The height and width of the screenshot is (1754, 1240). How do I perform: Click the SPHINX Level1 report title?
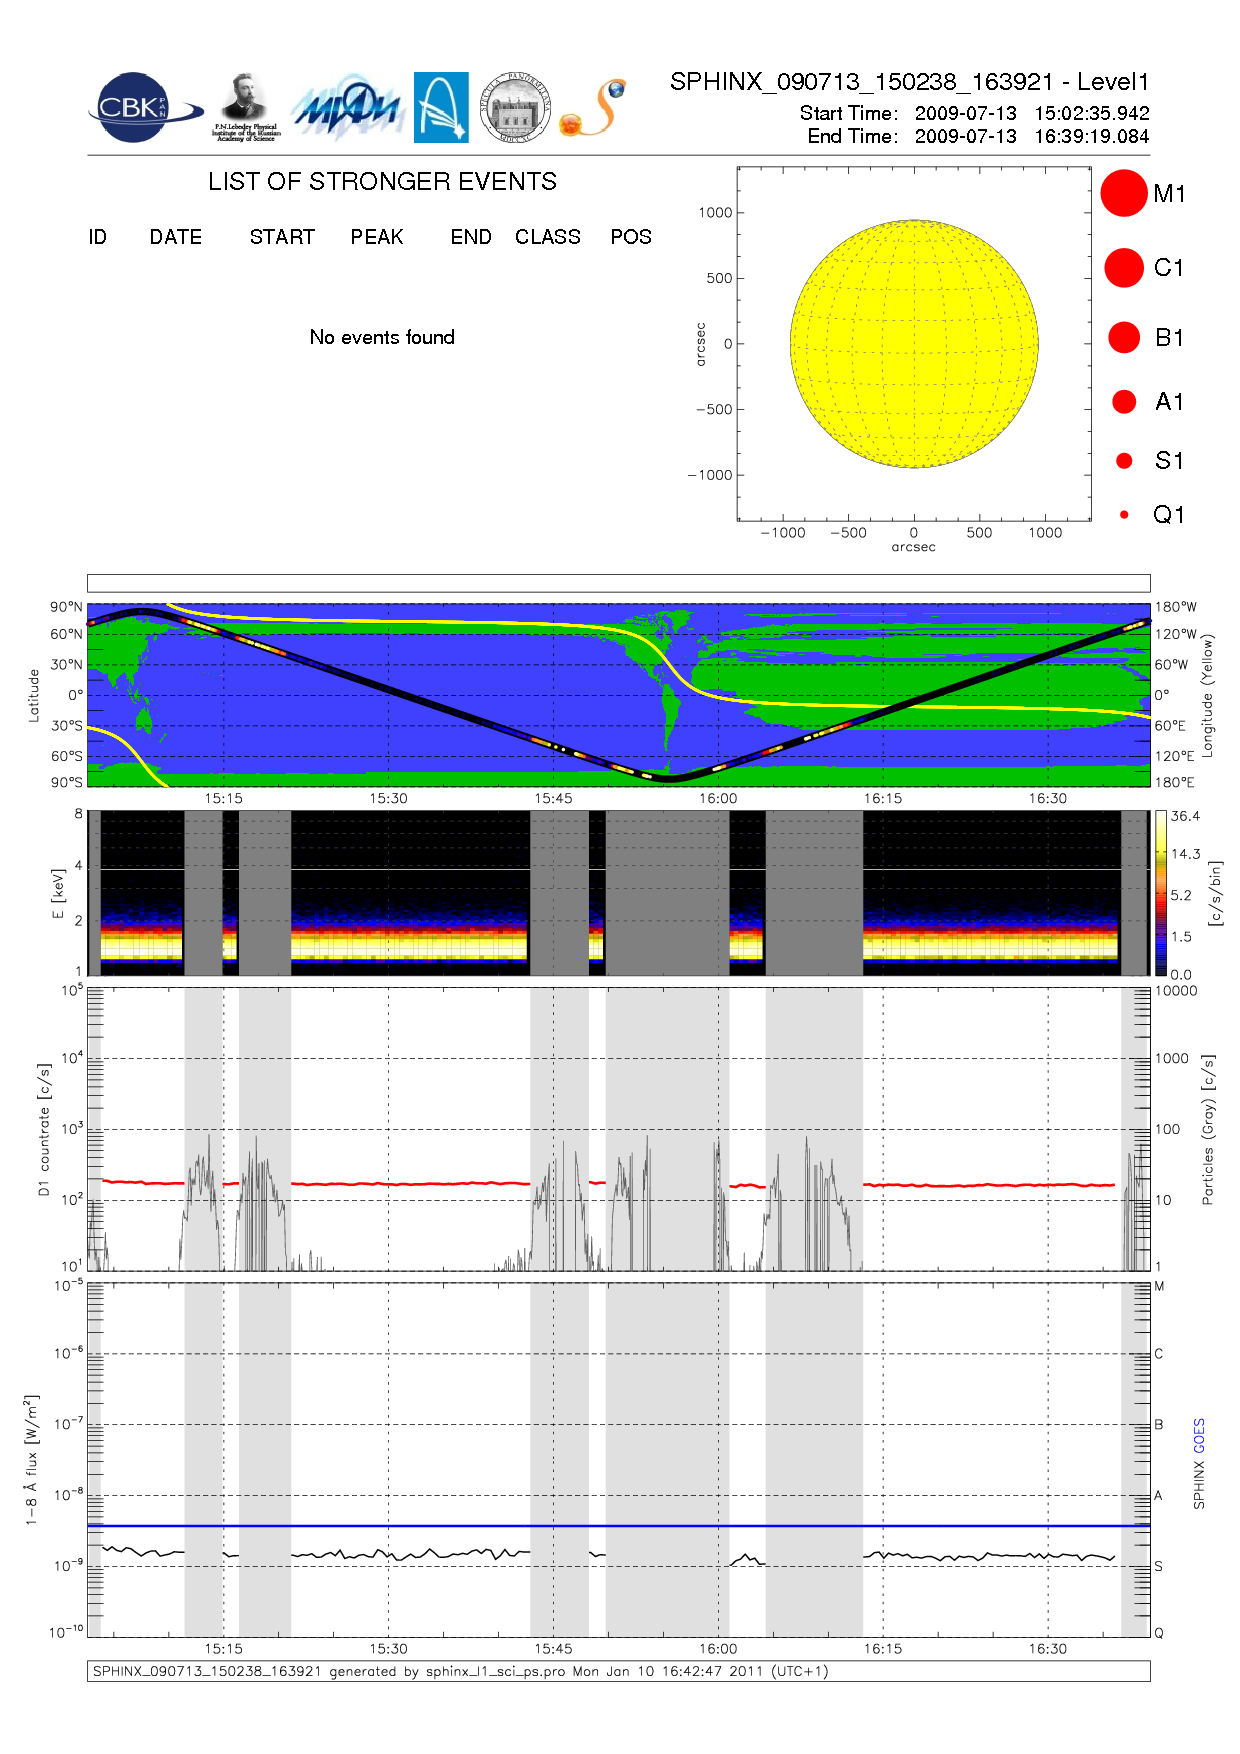(909, 82)
